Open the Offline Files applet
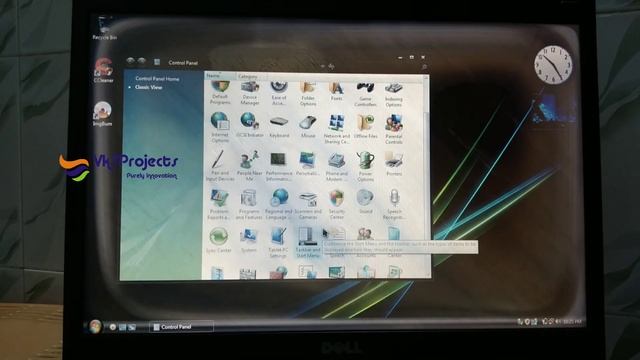Image resolution: width=640 pixels, height=360 pixels. pos(366,127)
